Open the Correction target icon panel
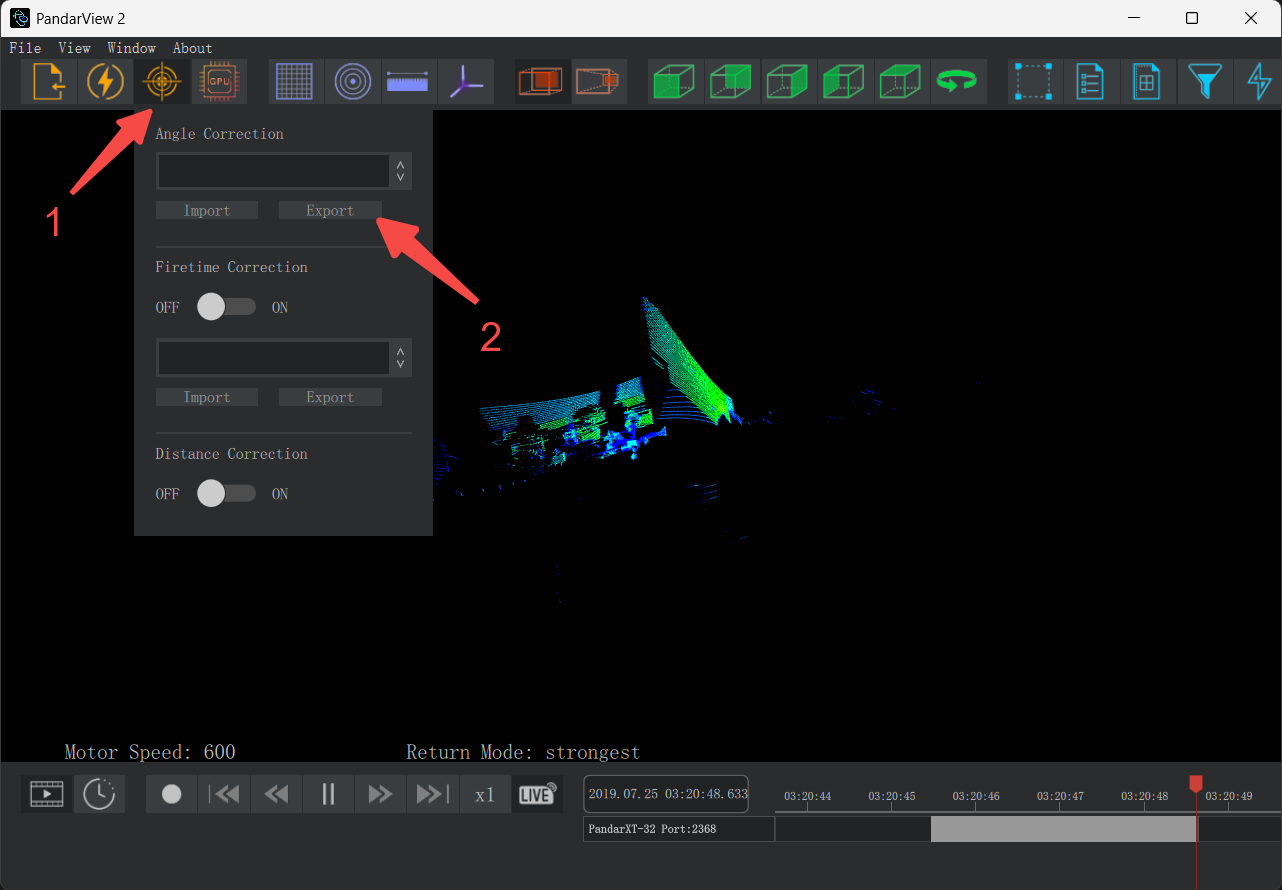Image resolution: width=1282 pixels, height=890 pixels. point(161,82)
